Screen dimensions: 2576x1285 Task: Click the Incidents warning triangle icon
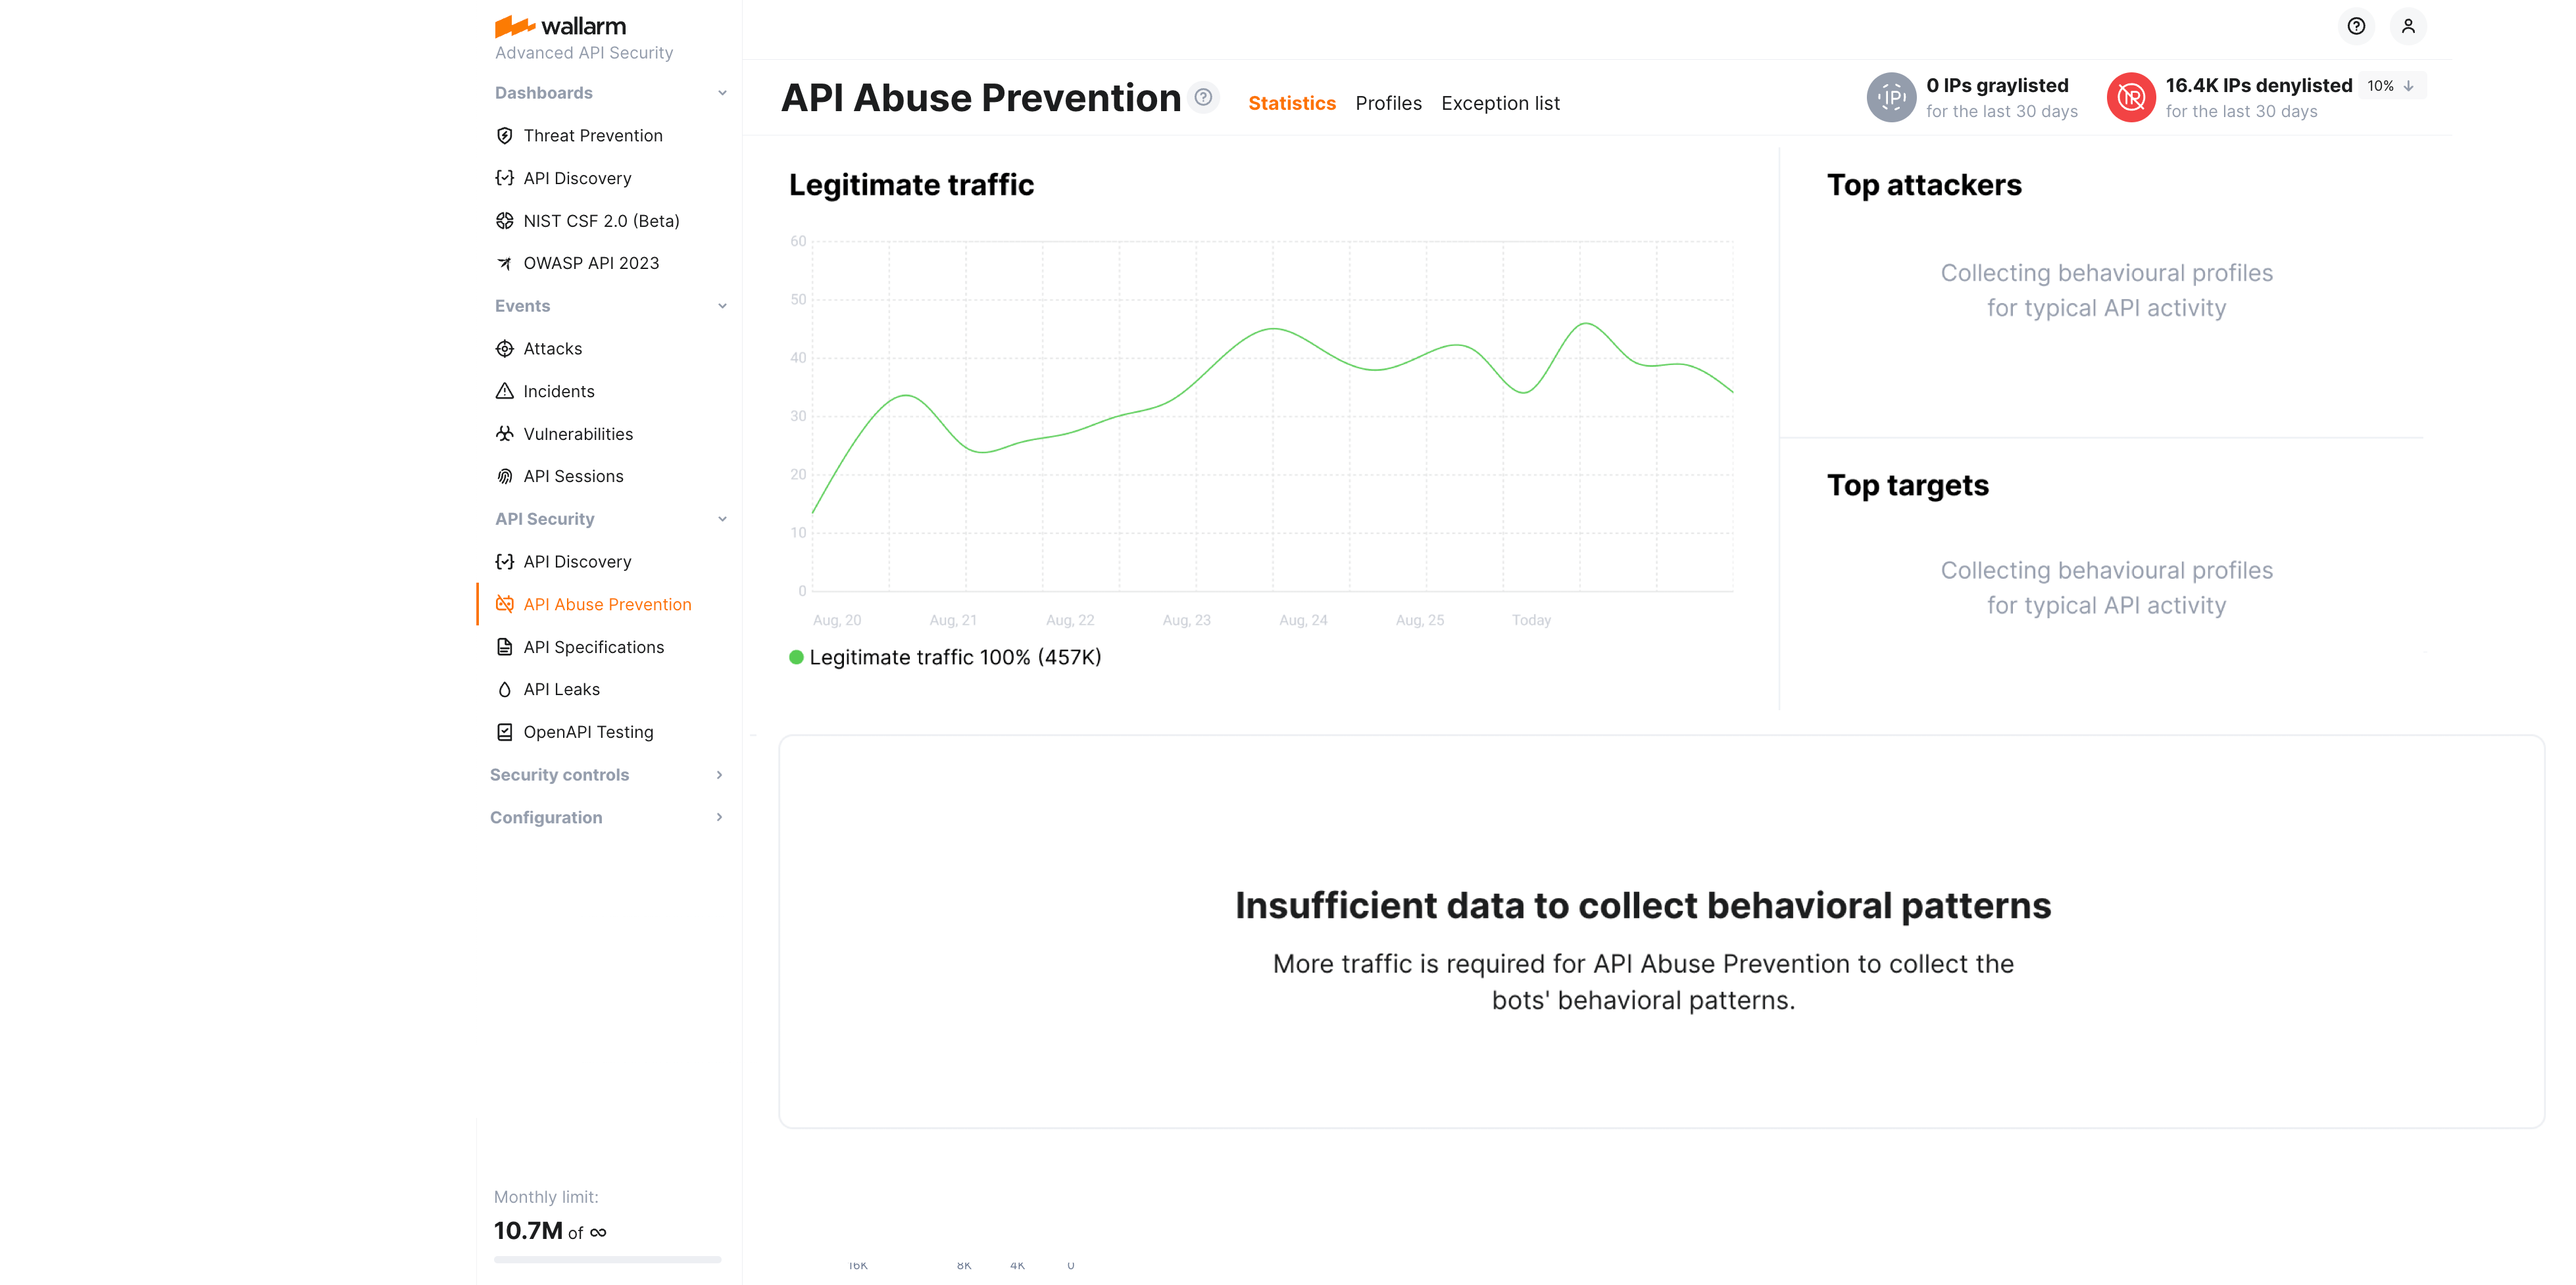506,391
